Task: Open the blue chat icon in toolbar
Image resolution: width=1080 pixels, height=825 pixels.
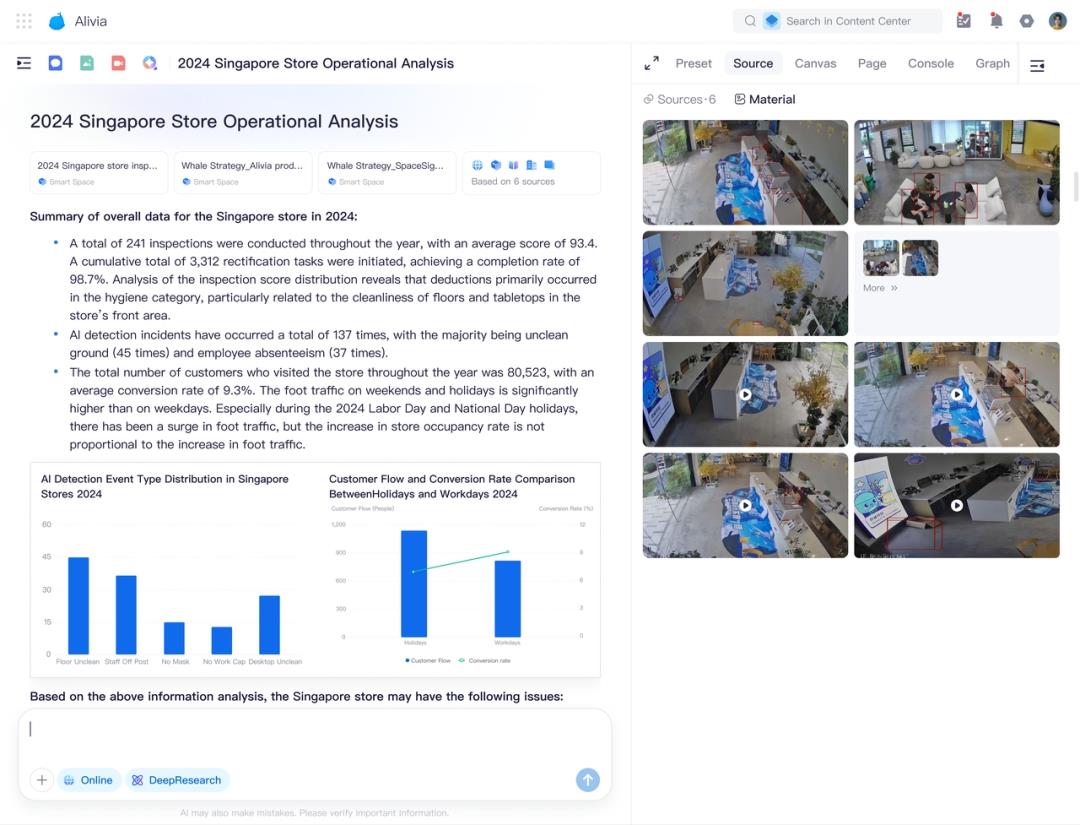Action: pos(56,63)
